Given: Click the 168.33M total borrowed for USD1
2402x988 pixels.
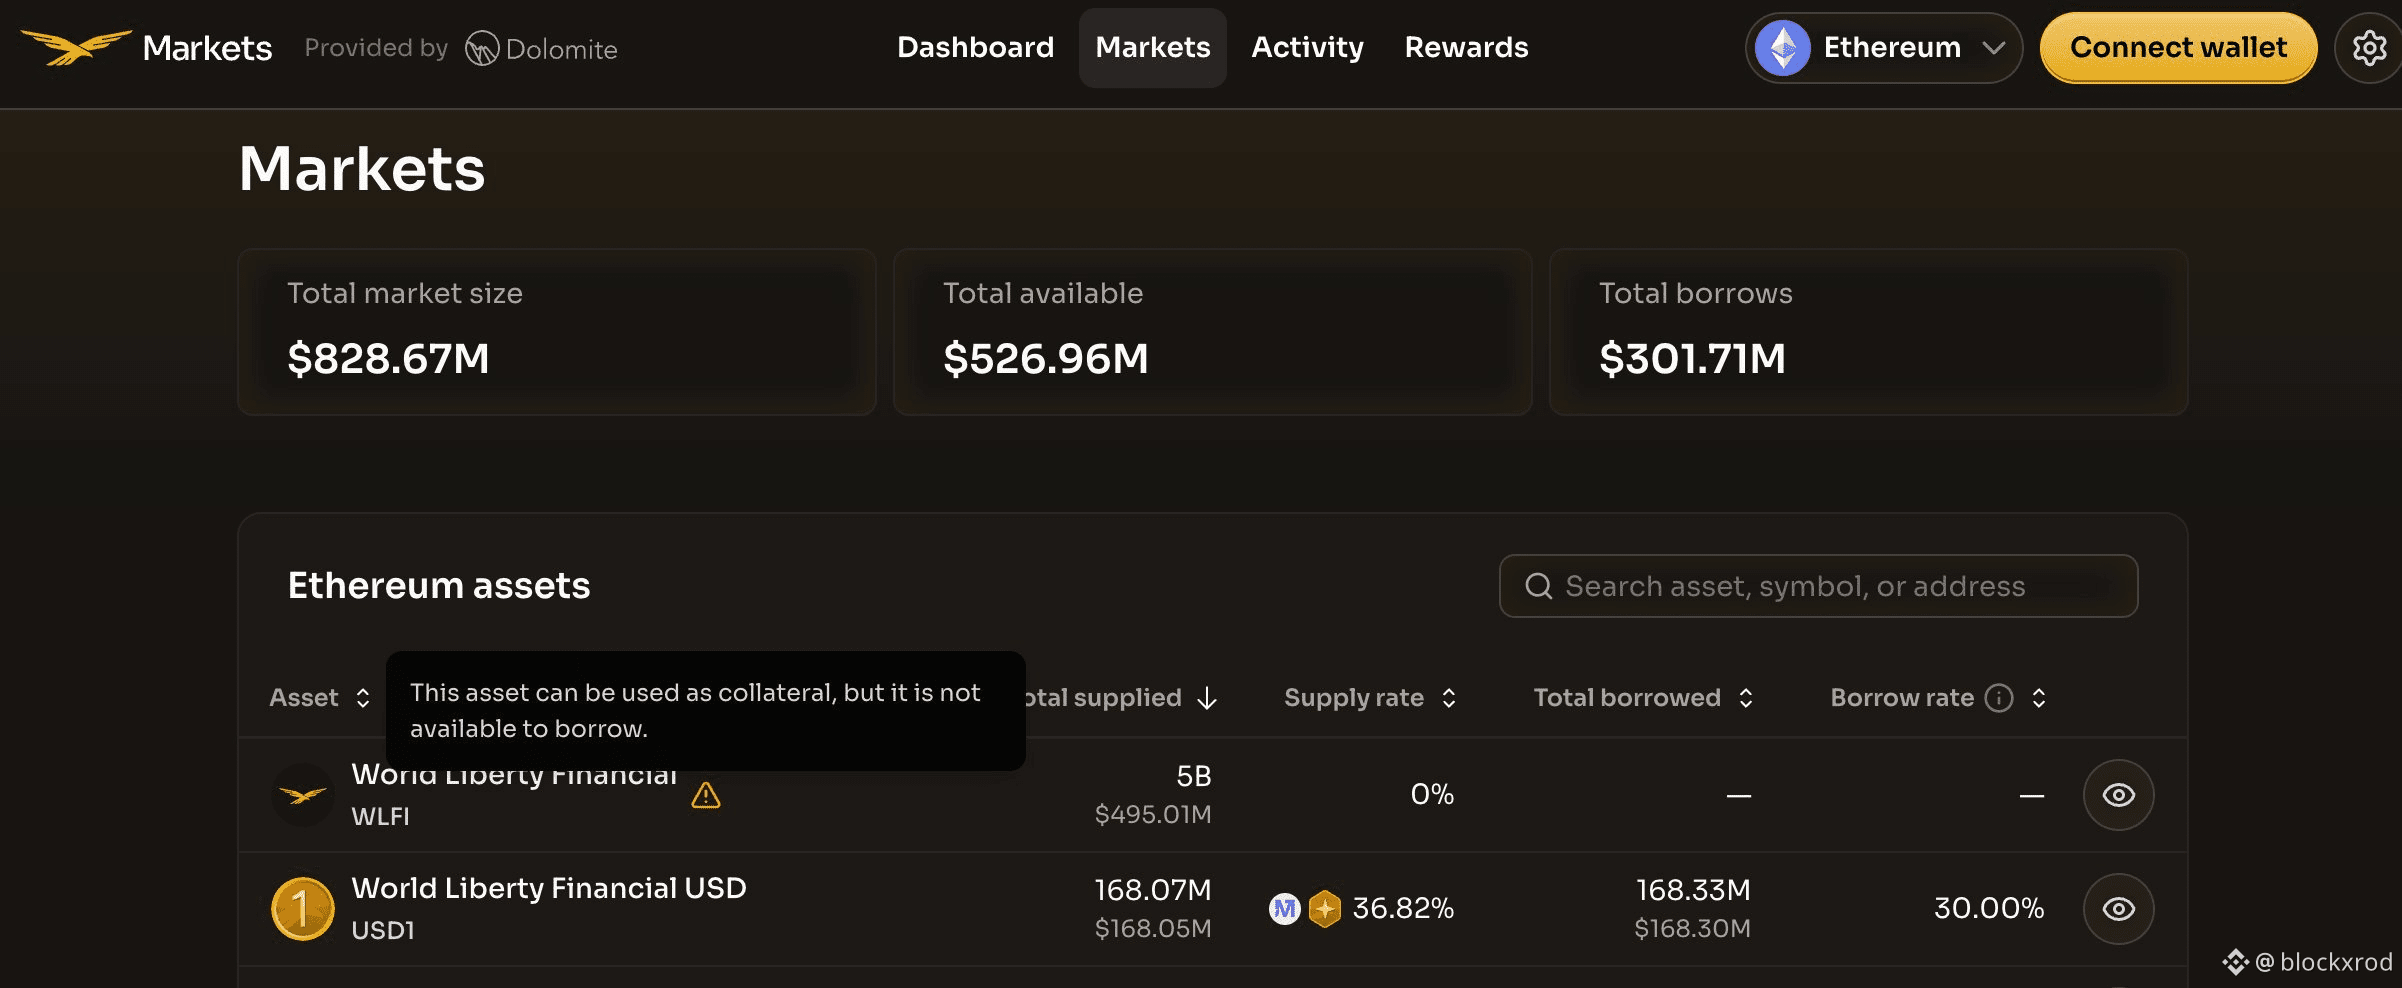Looking at the screenshot, I should click(1693, 890).
